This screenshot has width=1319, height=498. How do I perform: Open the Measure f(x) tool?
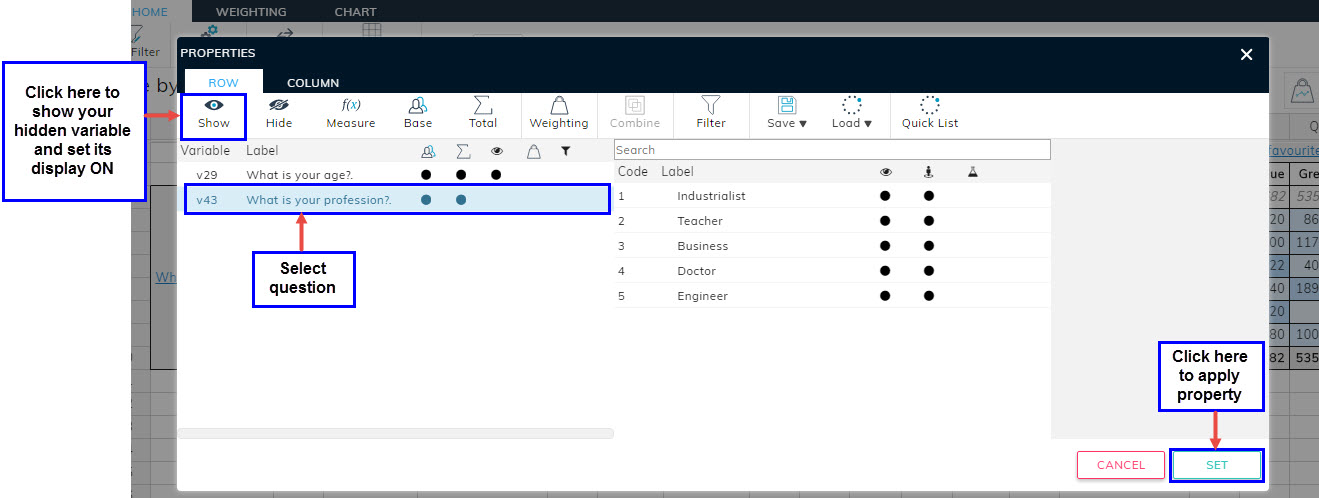tap(351, 113)
